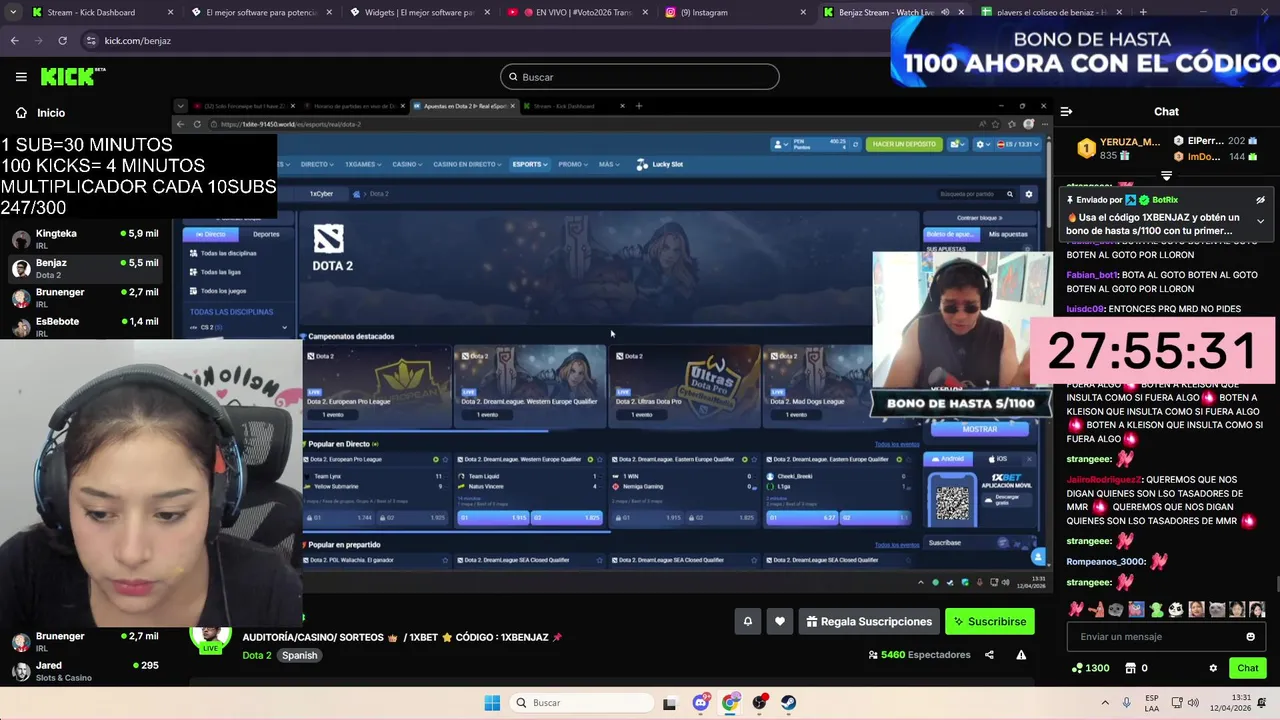Hide the pinned BotRix message
This screenshot has height=720, width=1280.
tap(1260, 200)
